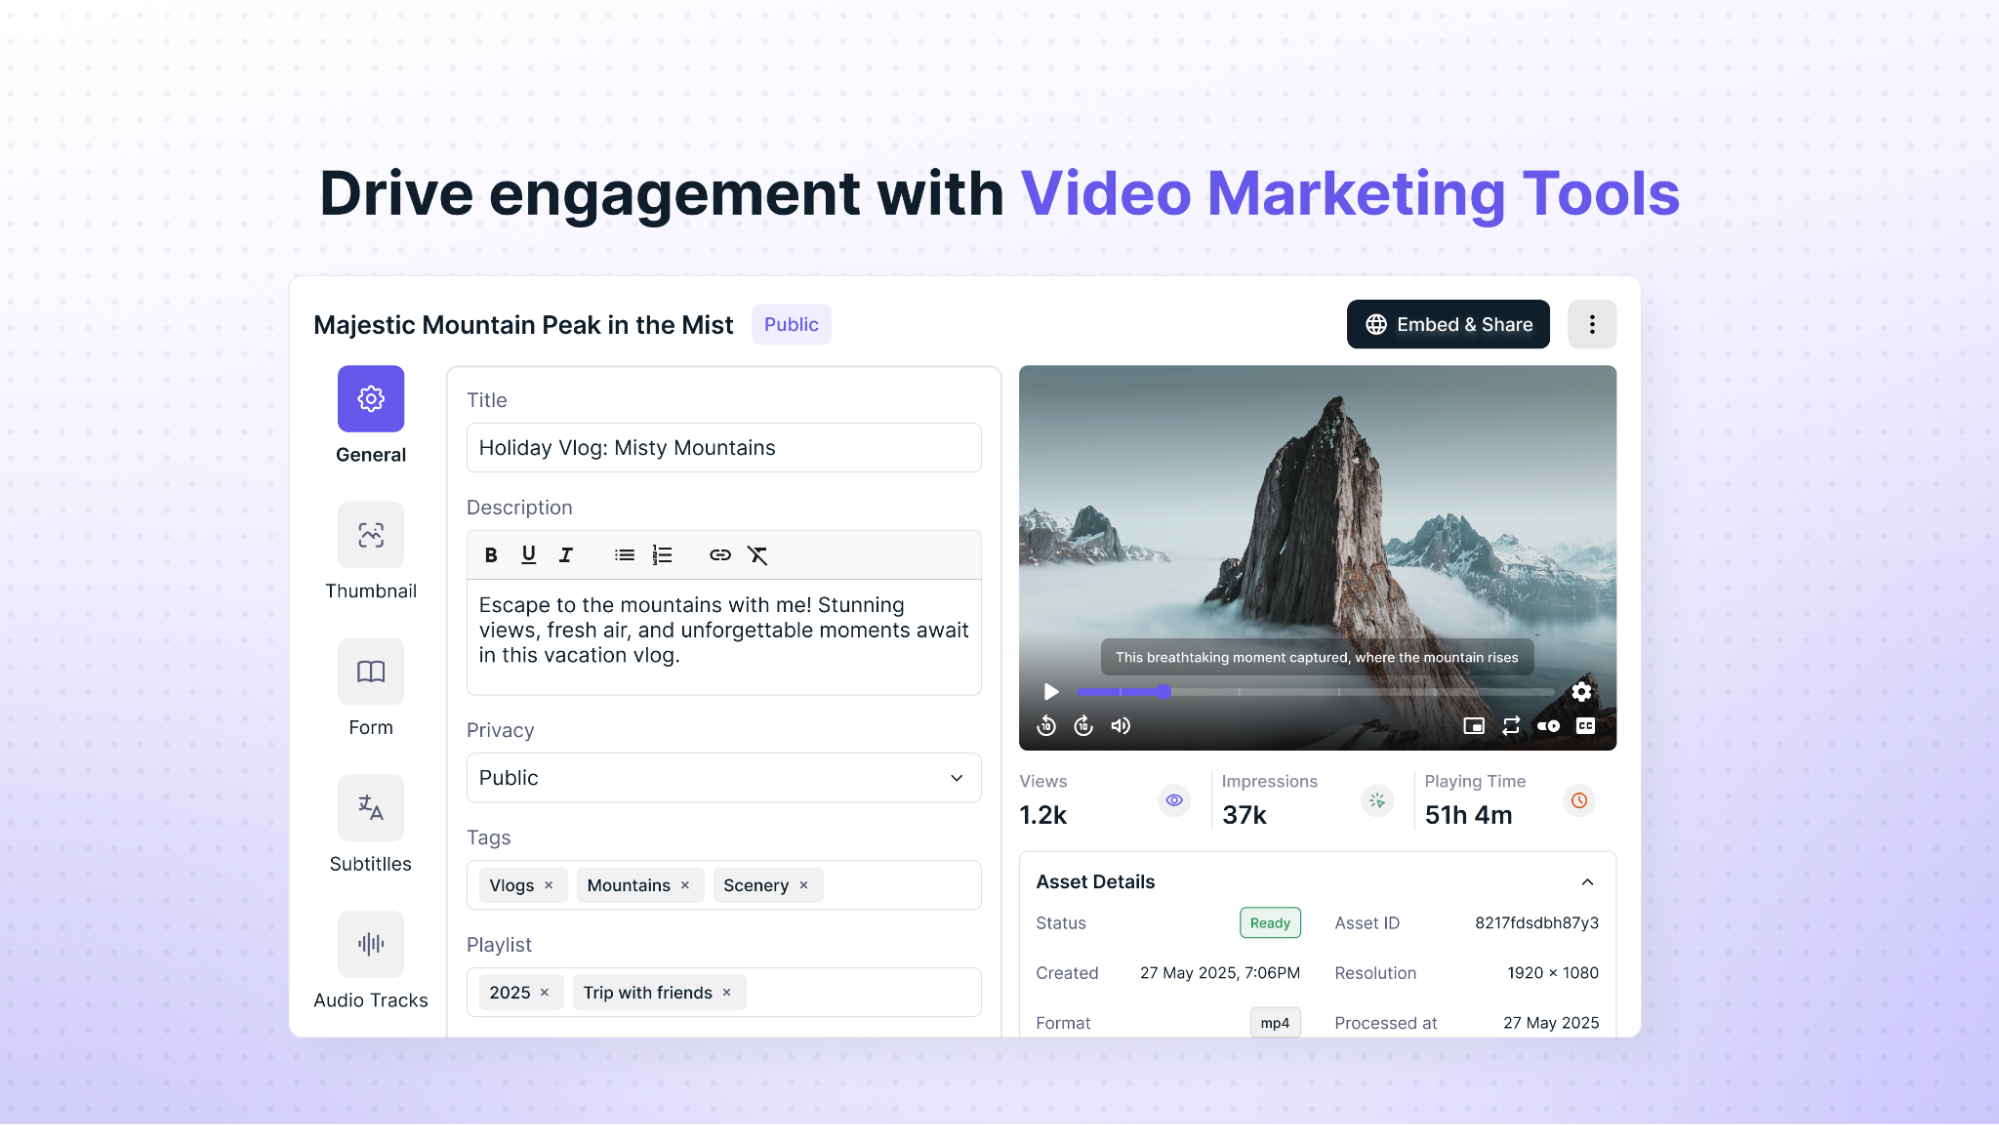This screenshot has width=1999, height=1125.
Task: Apply a bulleted list in description
Action: (x=624, y=555)
